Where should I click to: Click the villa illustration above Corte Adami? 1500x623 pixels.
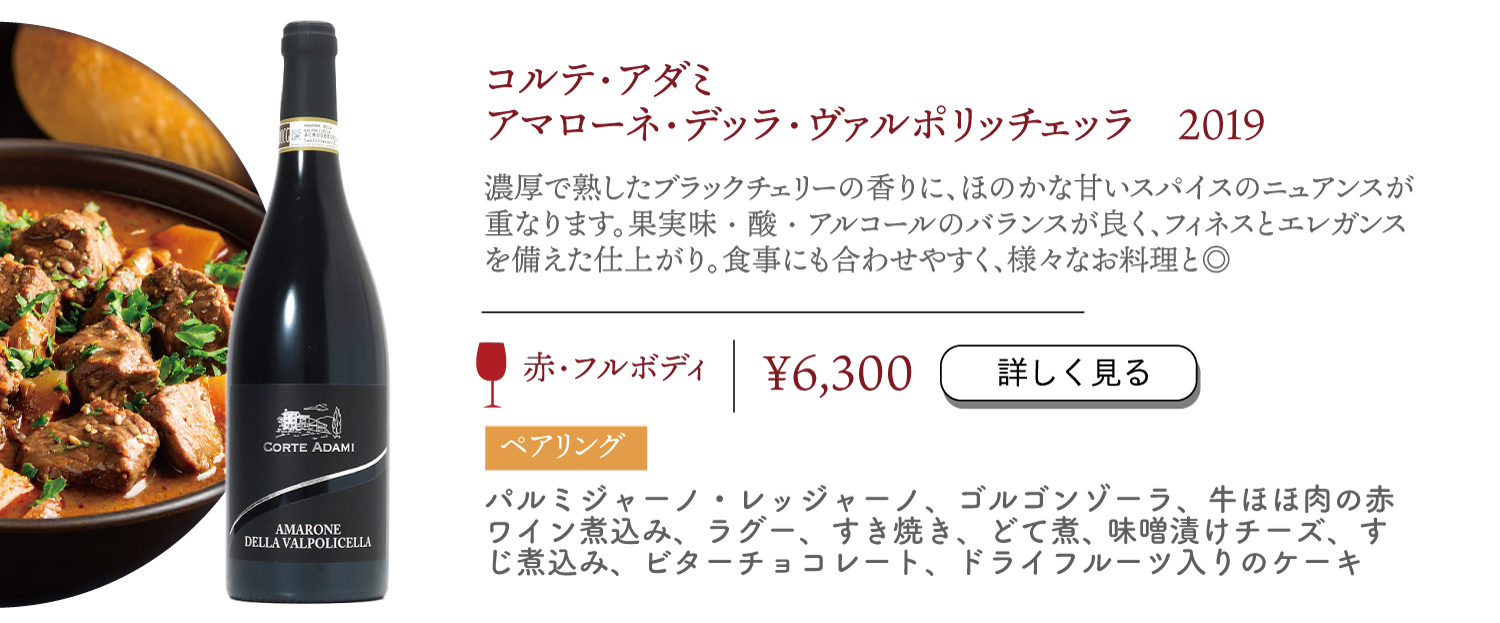click(308, 420)
